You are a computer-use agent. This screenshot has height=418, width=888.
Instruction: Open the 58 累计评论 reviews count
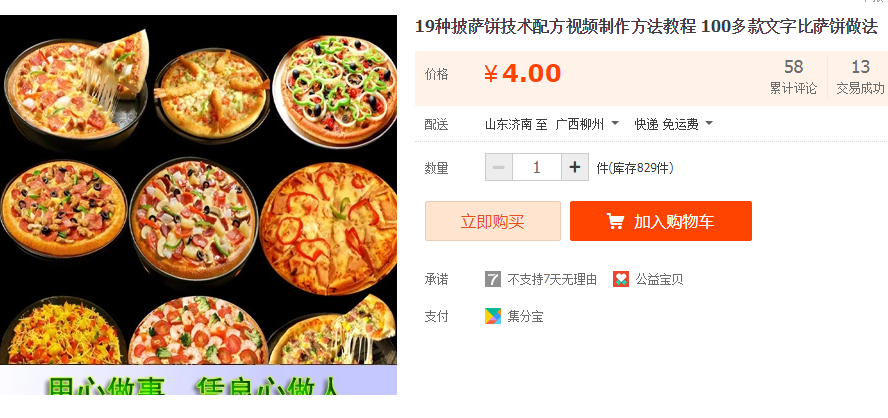[793, 76]
